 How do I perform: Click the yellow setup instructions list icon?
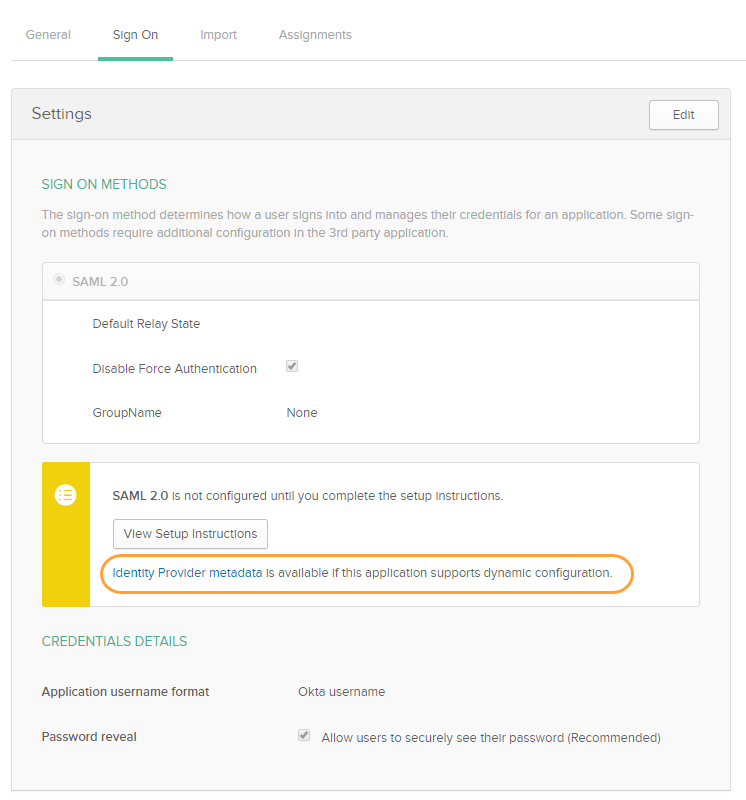(x=66, y=495)
